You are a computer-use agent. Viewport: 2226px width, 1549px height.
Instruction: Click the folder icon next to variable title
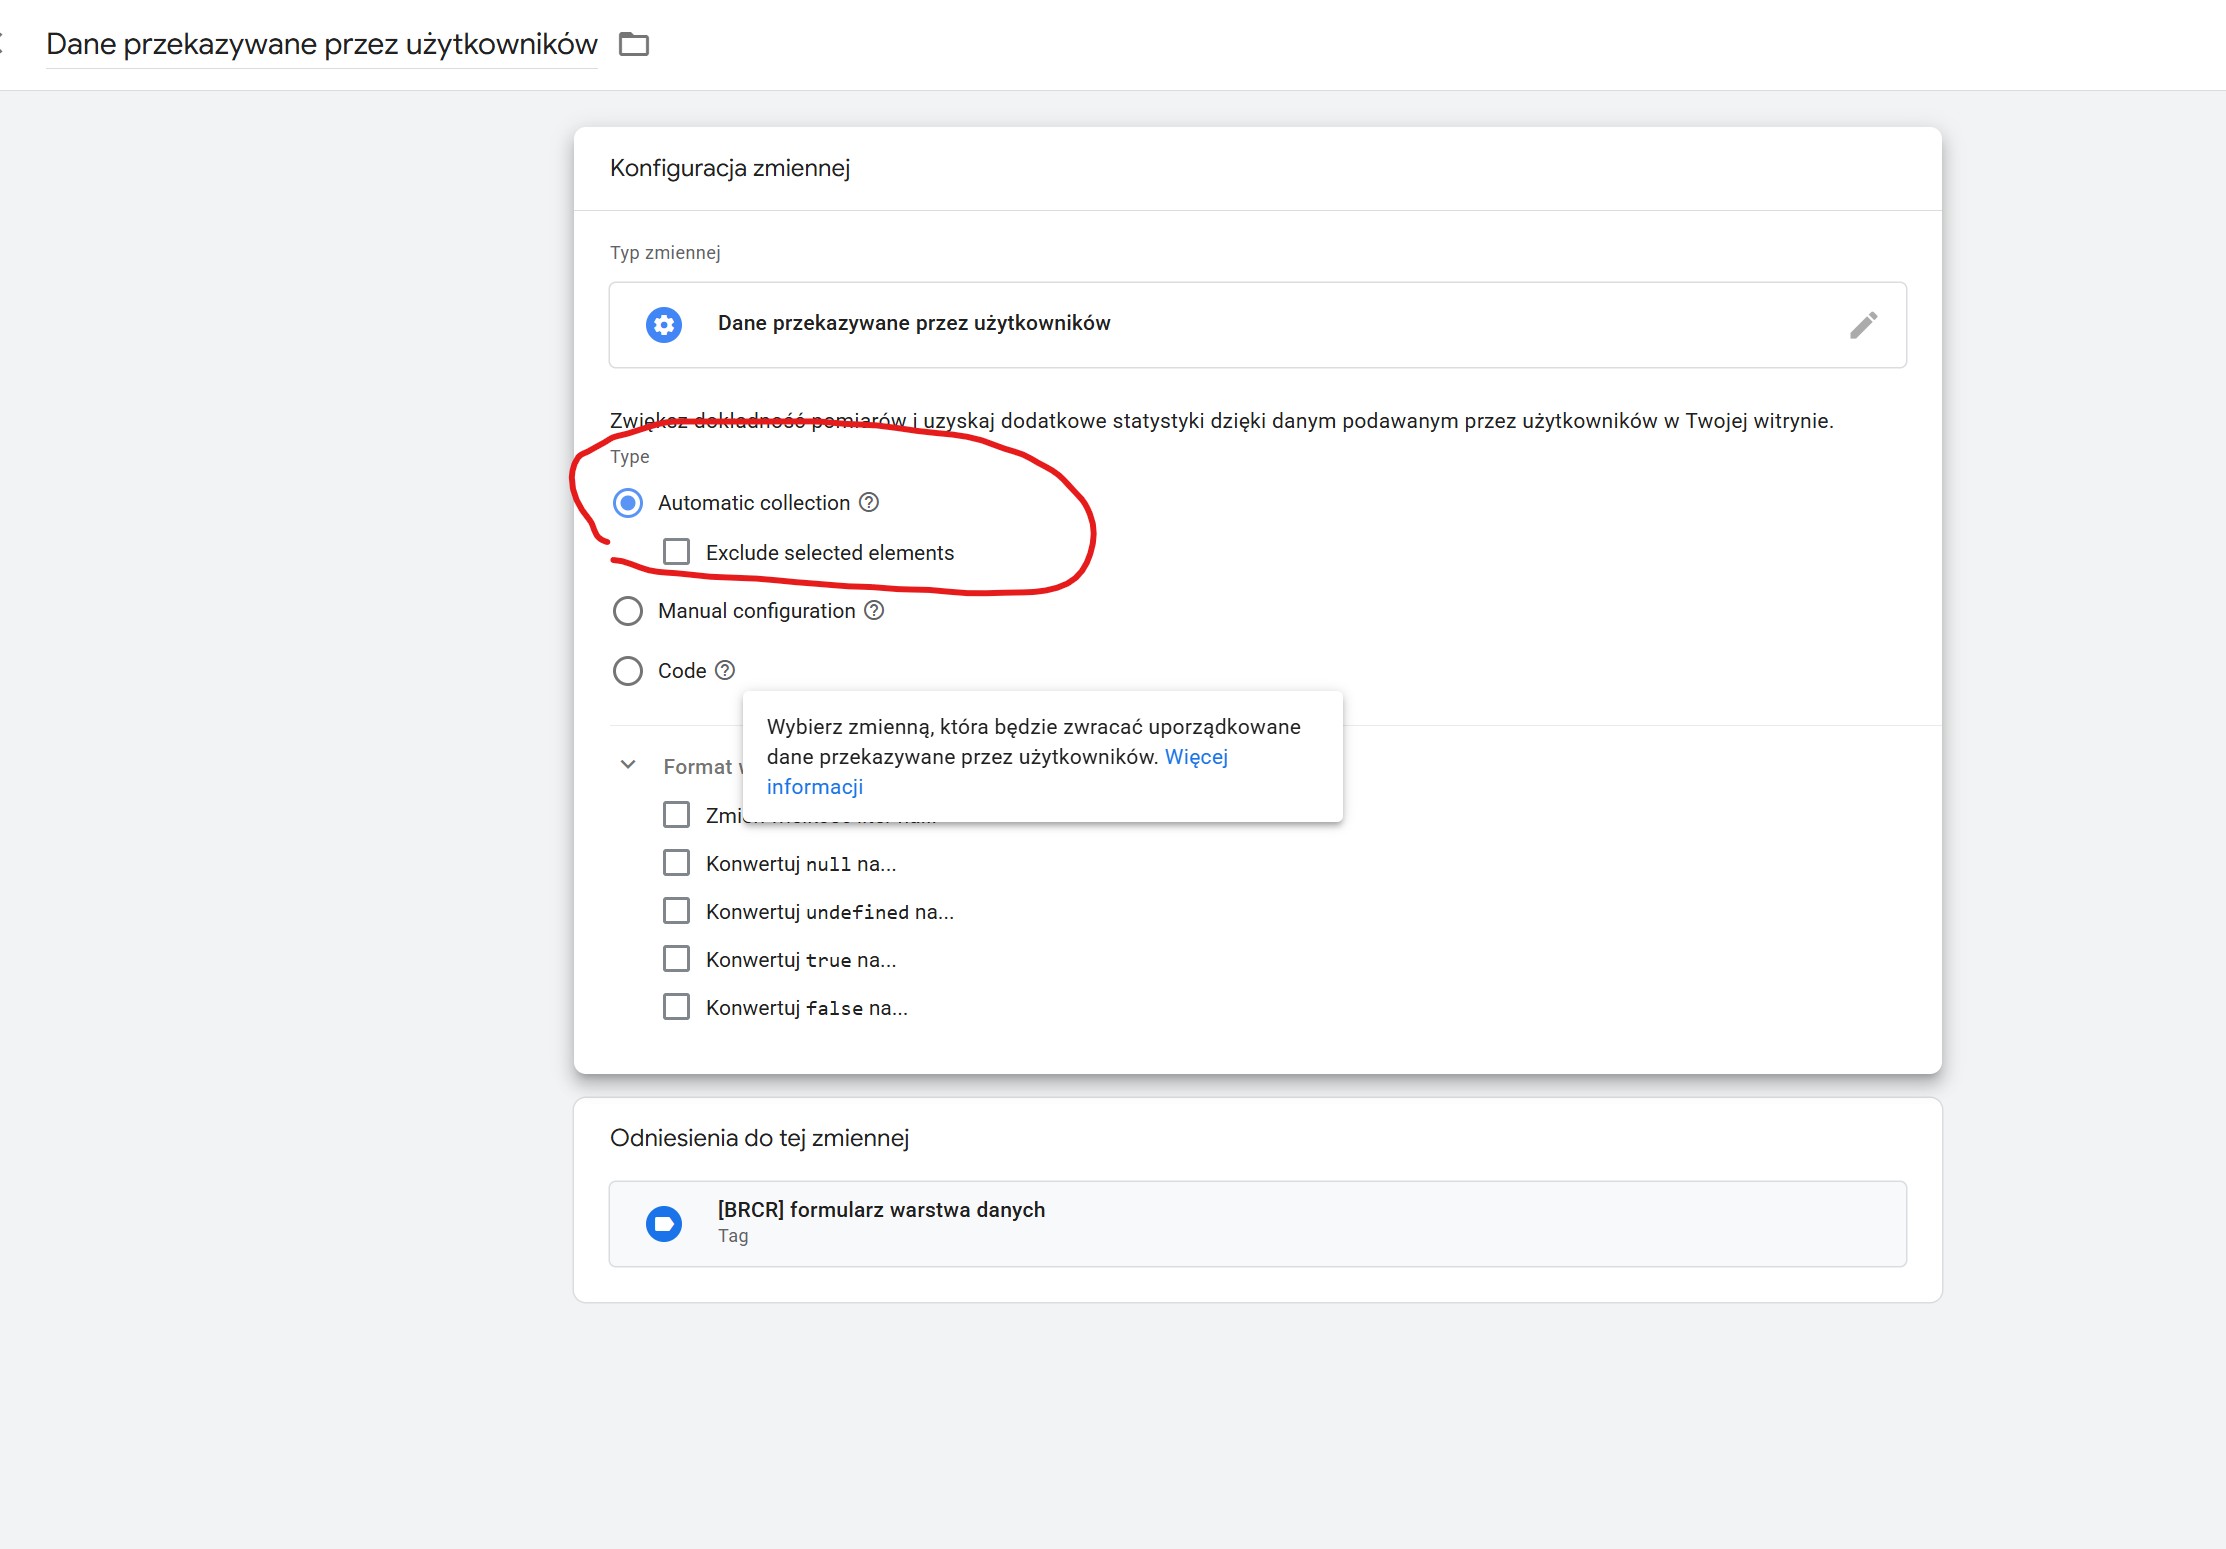click(x=634, y=44)
